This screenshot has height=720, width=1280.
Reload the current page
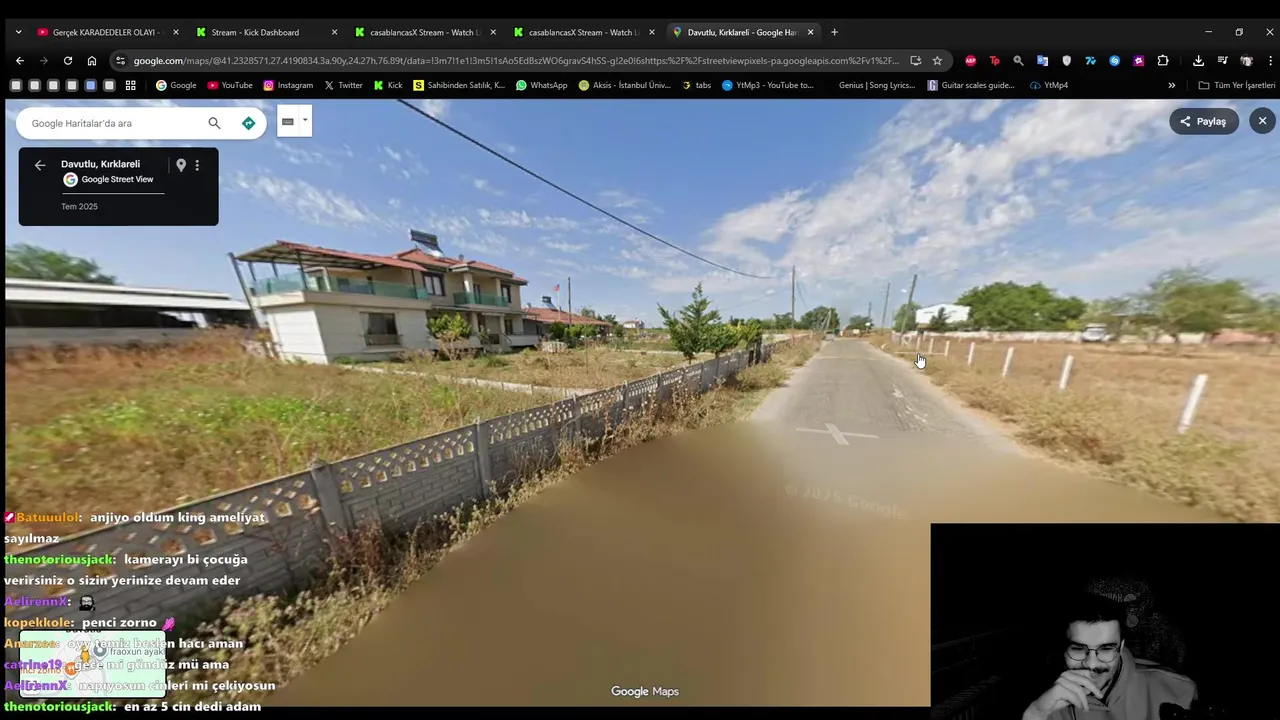68,60
